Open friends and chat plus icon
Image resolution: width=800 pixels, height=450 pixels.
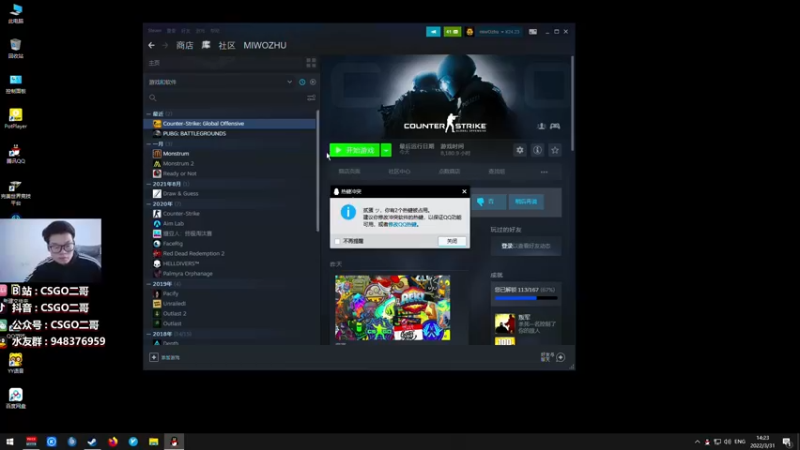(x=560, y=357)
